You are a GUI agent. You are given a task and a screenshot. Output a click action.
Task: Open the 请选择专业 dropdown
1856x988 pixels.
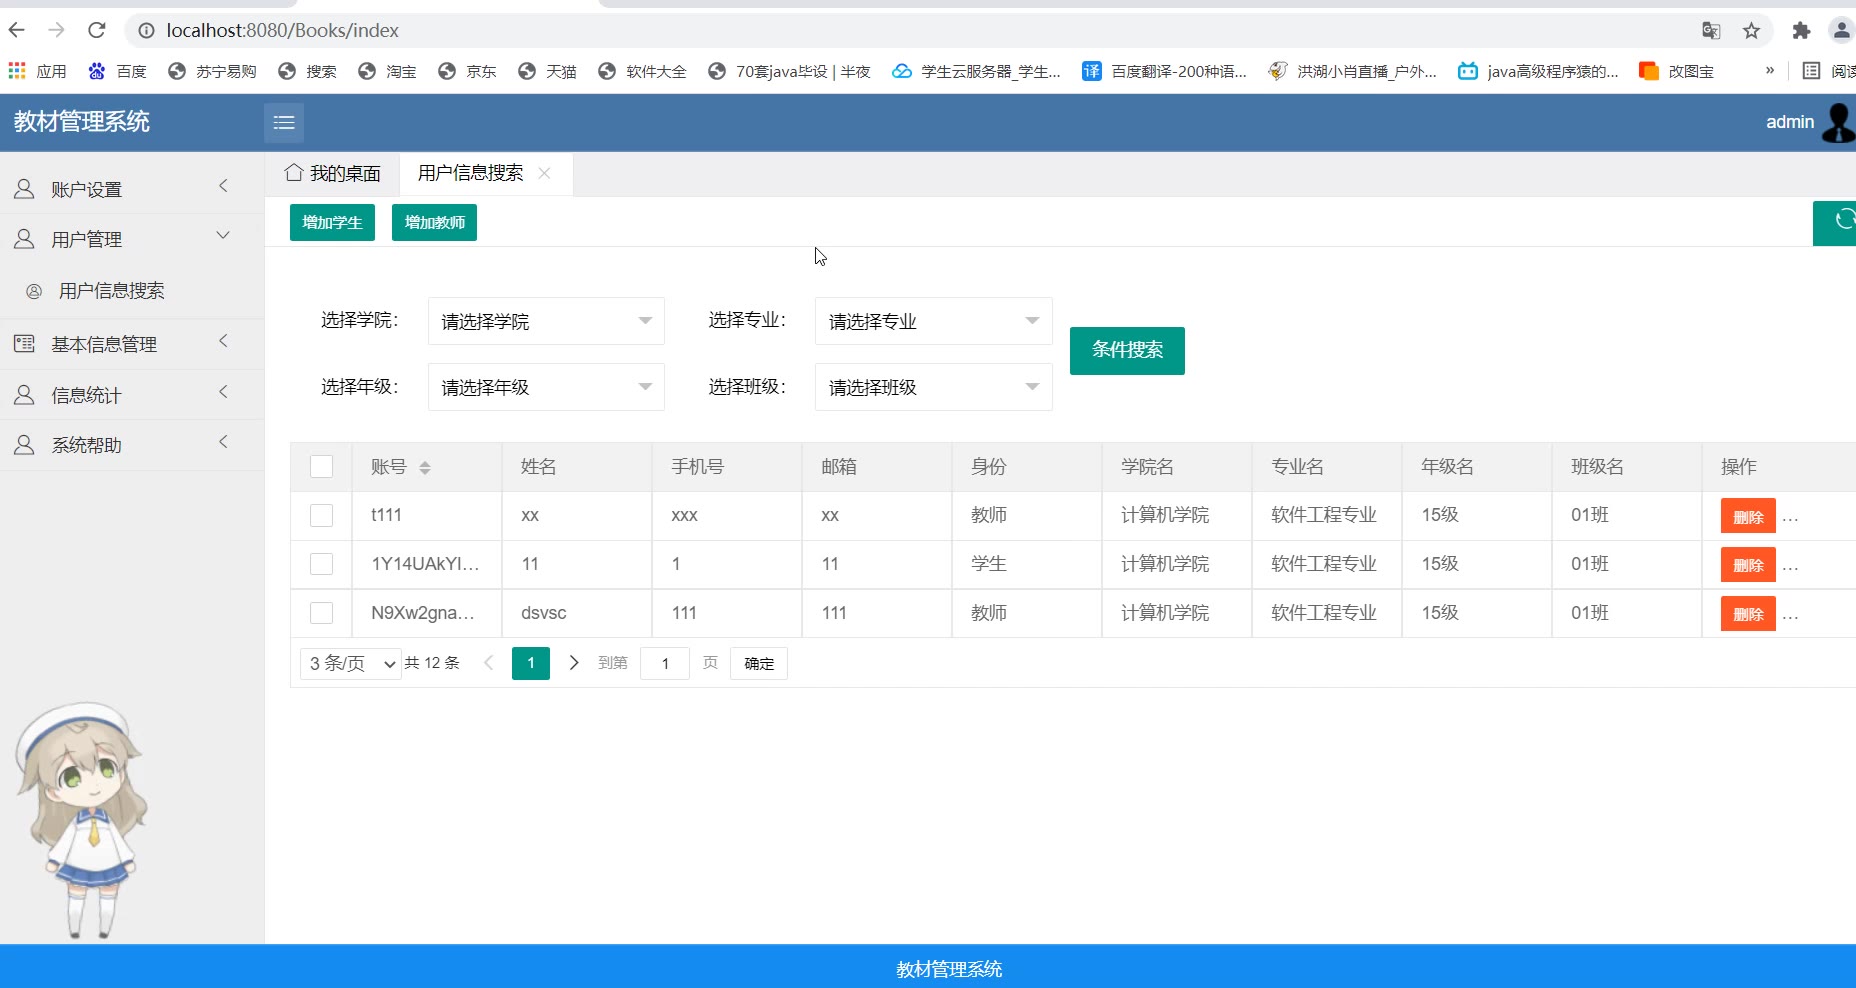pyautogui.click(x=933, y=321)
